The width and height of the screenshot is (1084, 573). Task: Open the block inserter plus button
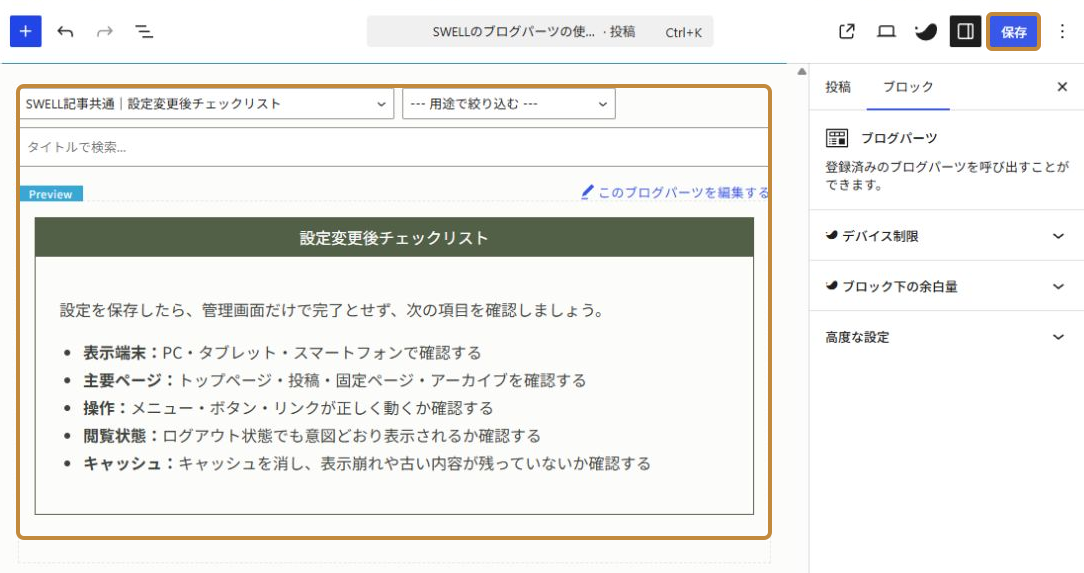(x=26, y=32)
